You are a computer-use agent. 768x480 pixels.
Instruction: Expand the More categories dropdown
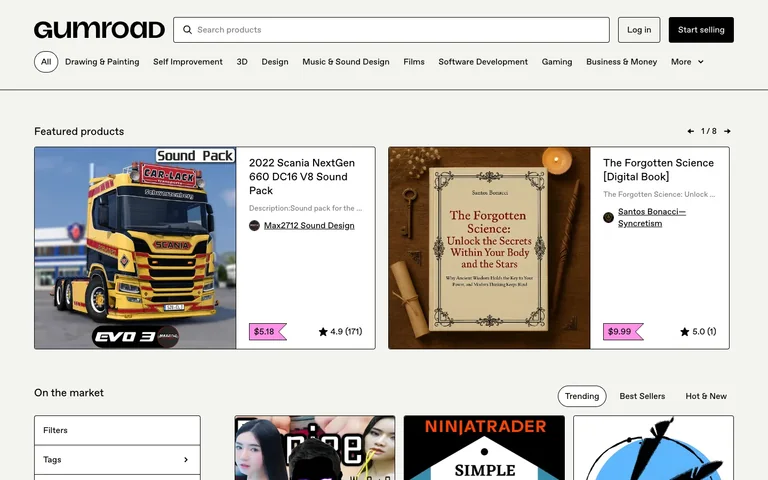click(687, 62)
